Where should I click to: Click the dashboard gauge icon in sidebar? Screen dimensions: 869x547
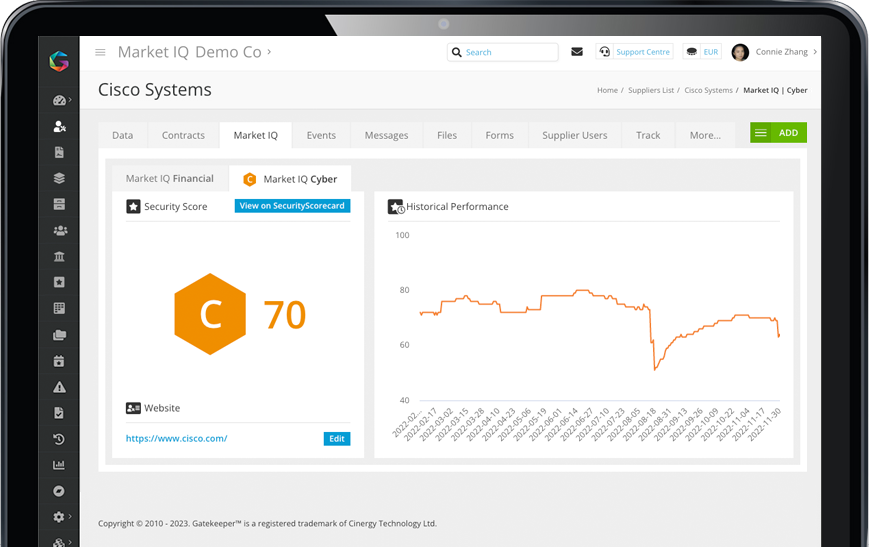(59, 101)
